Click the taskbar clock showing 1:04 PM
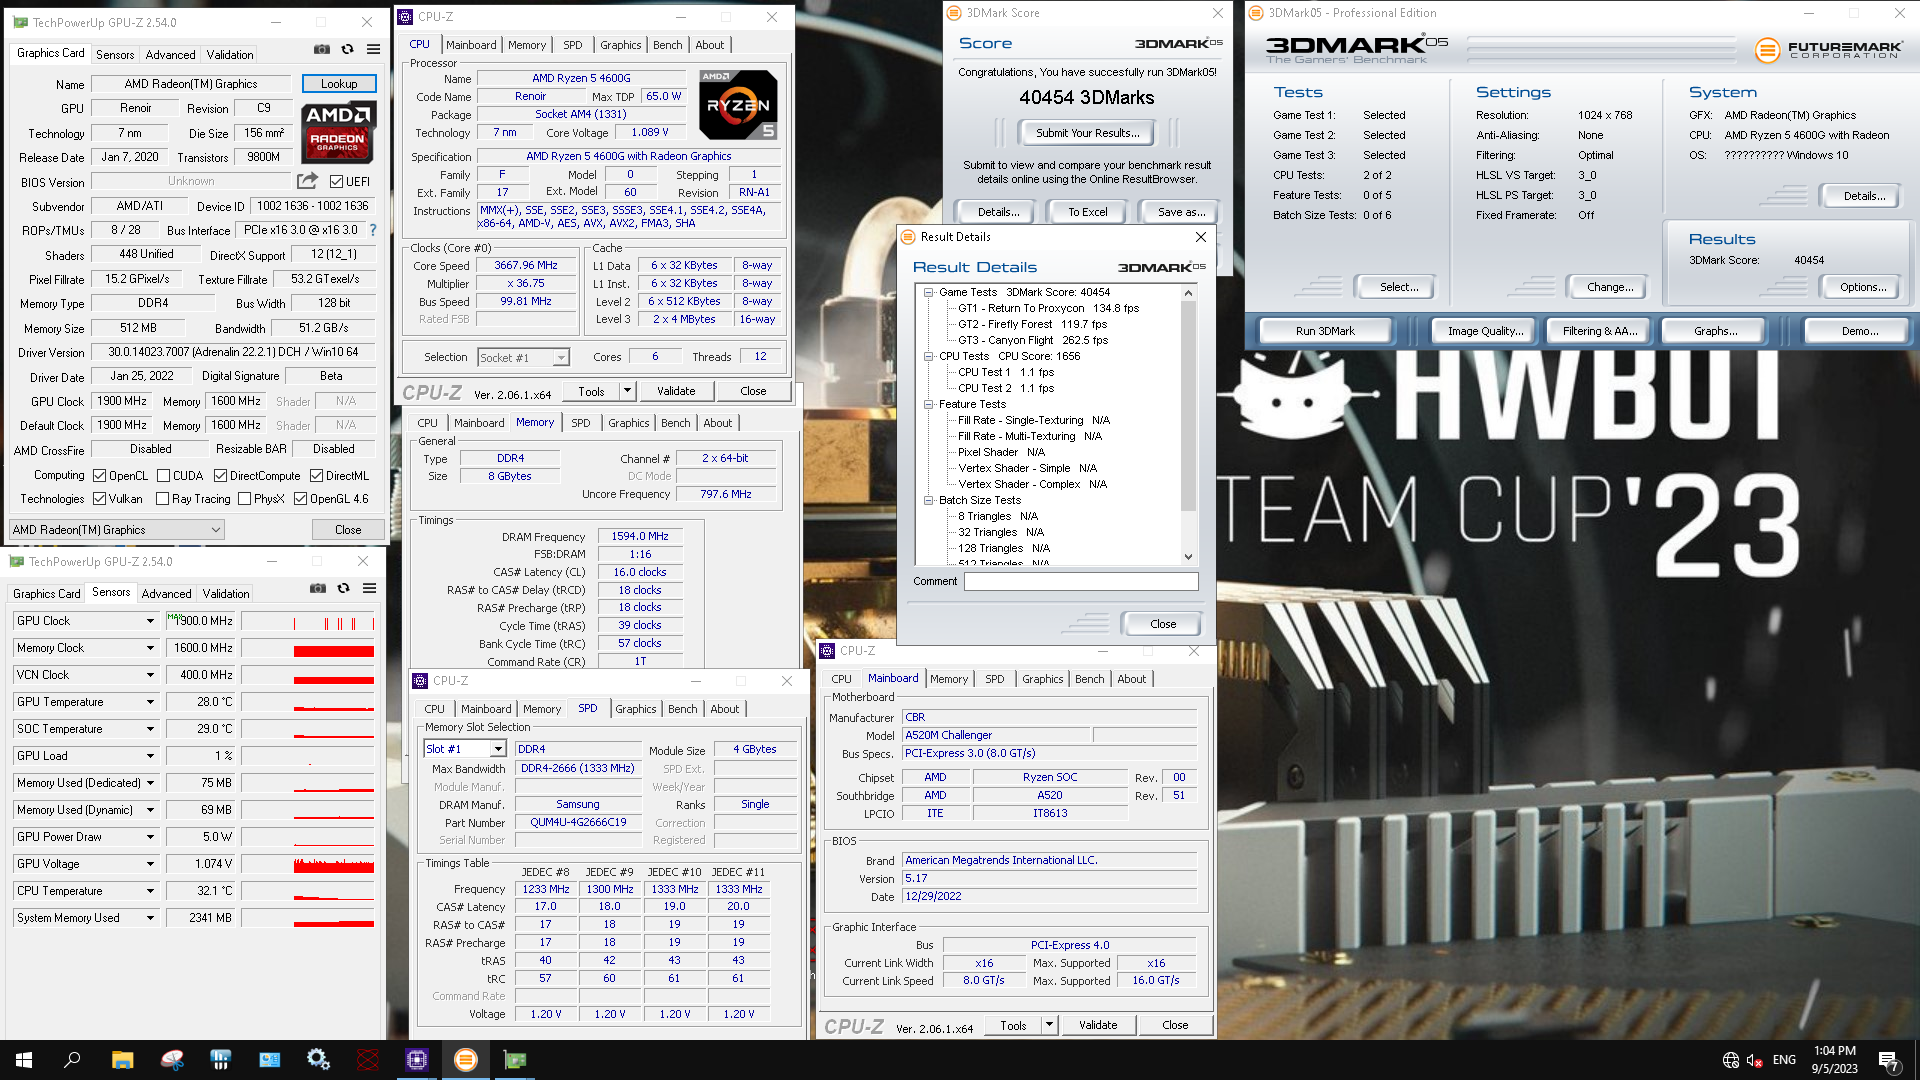This screenshot has width=1920, height=1080. tap(1834, 1060)
